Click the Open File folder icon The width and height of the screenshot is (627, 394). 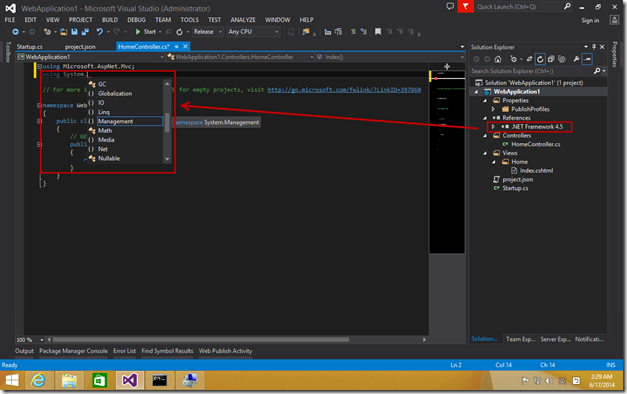[64, 32]
